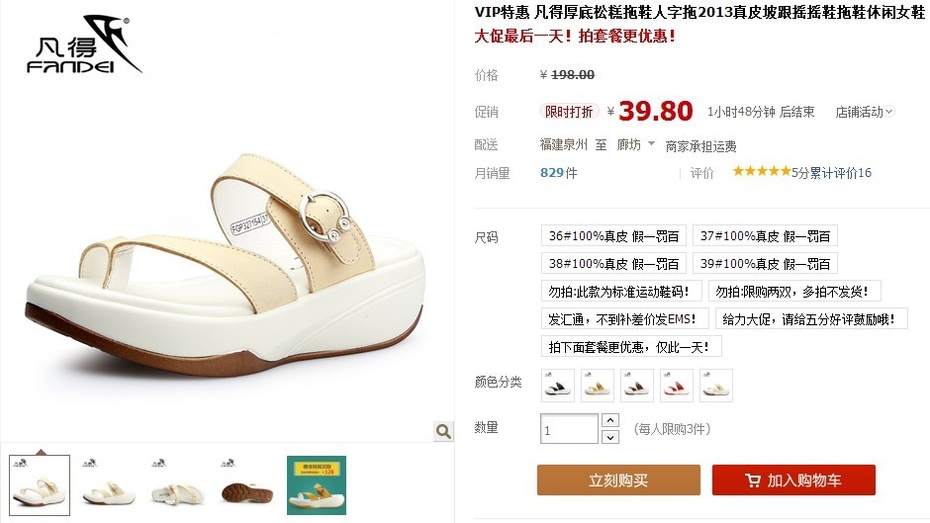Choose size 37# option
The height and width of the screenshot is (523, 930).
tap(765, 235)
